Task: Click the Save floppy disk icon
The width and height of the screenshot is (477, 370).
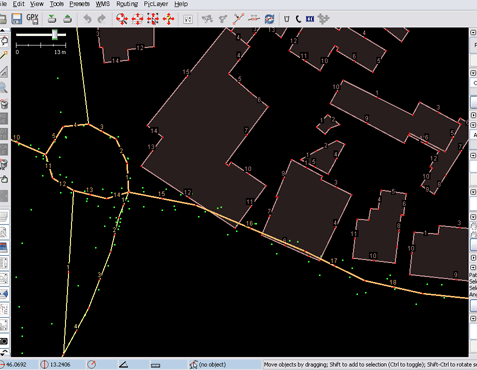Action: click(17, 19)
